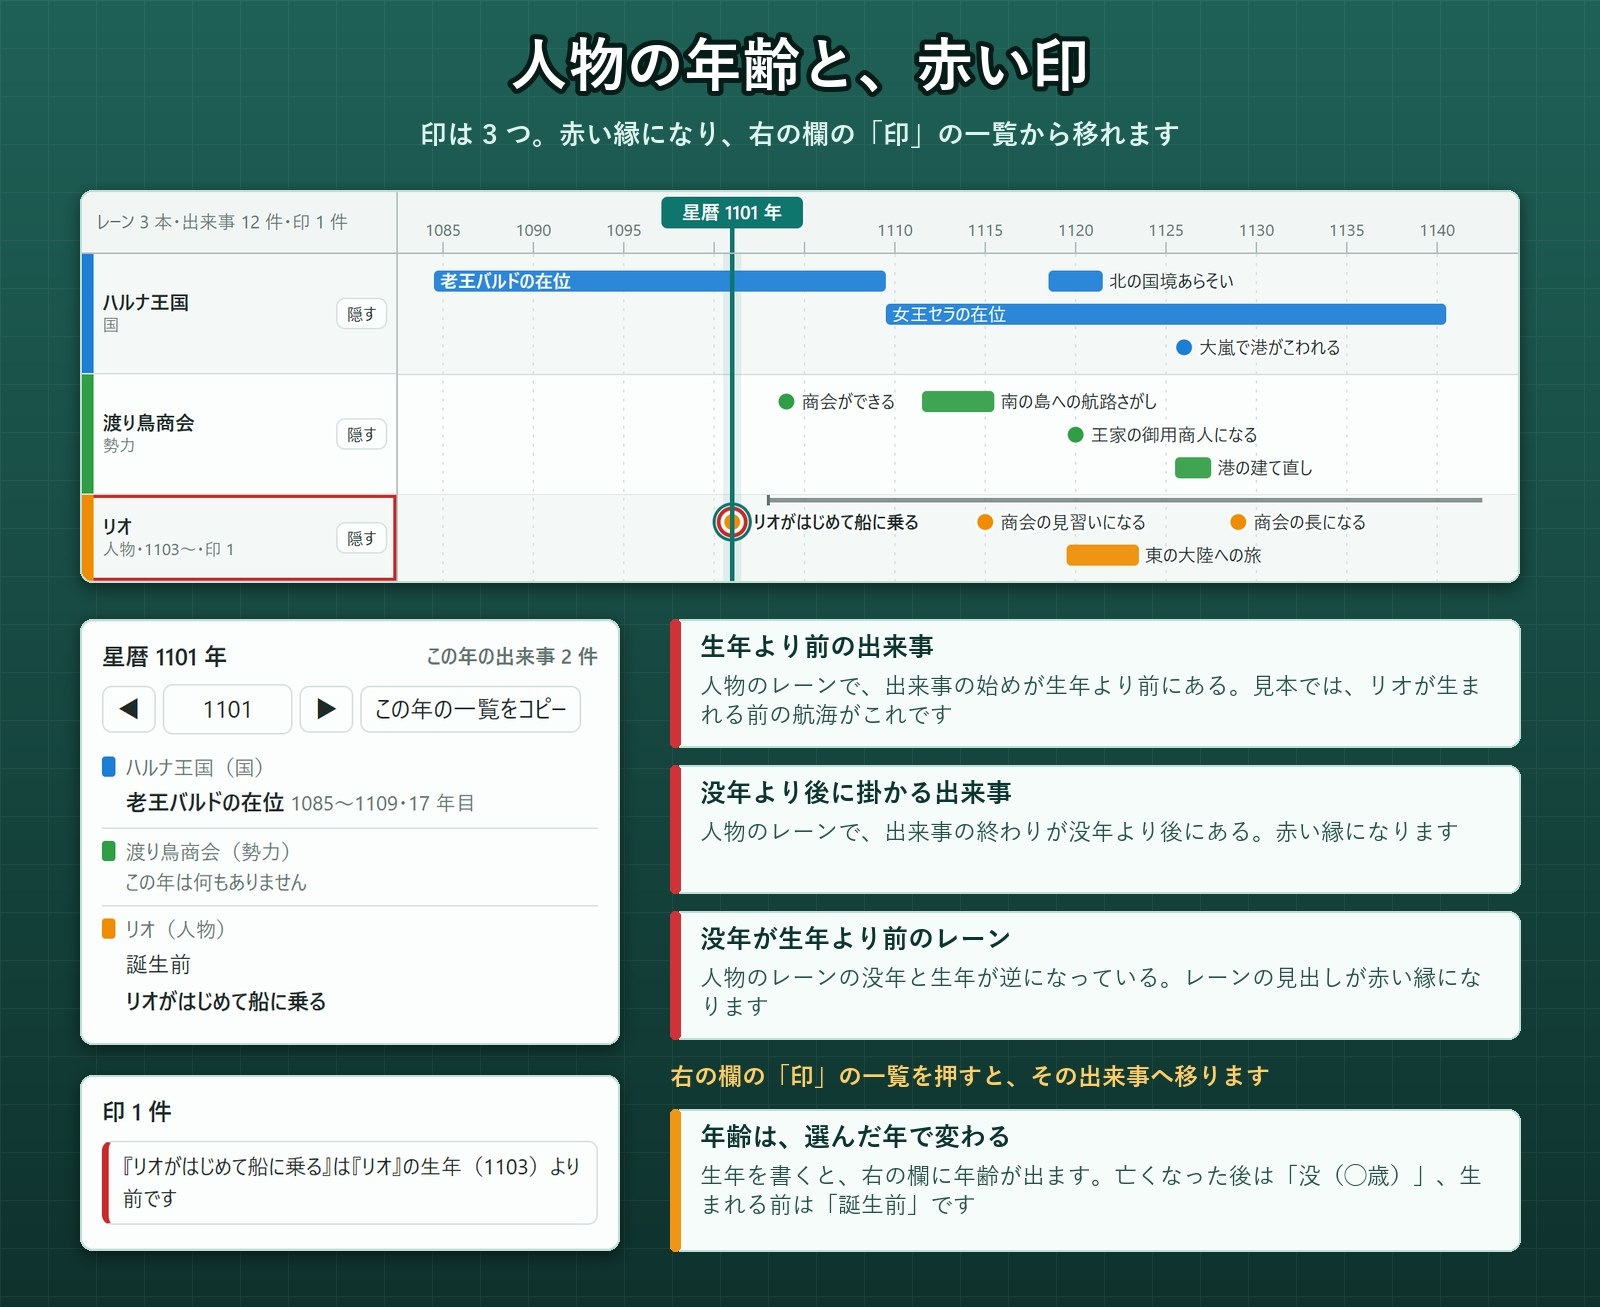Select the 老王バルドの在位 event bar
The width and height of the screenshot is (1600, 1307).
pyautogui.click(x=660, y=281)
